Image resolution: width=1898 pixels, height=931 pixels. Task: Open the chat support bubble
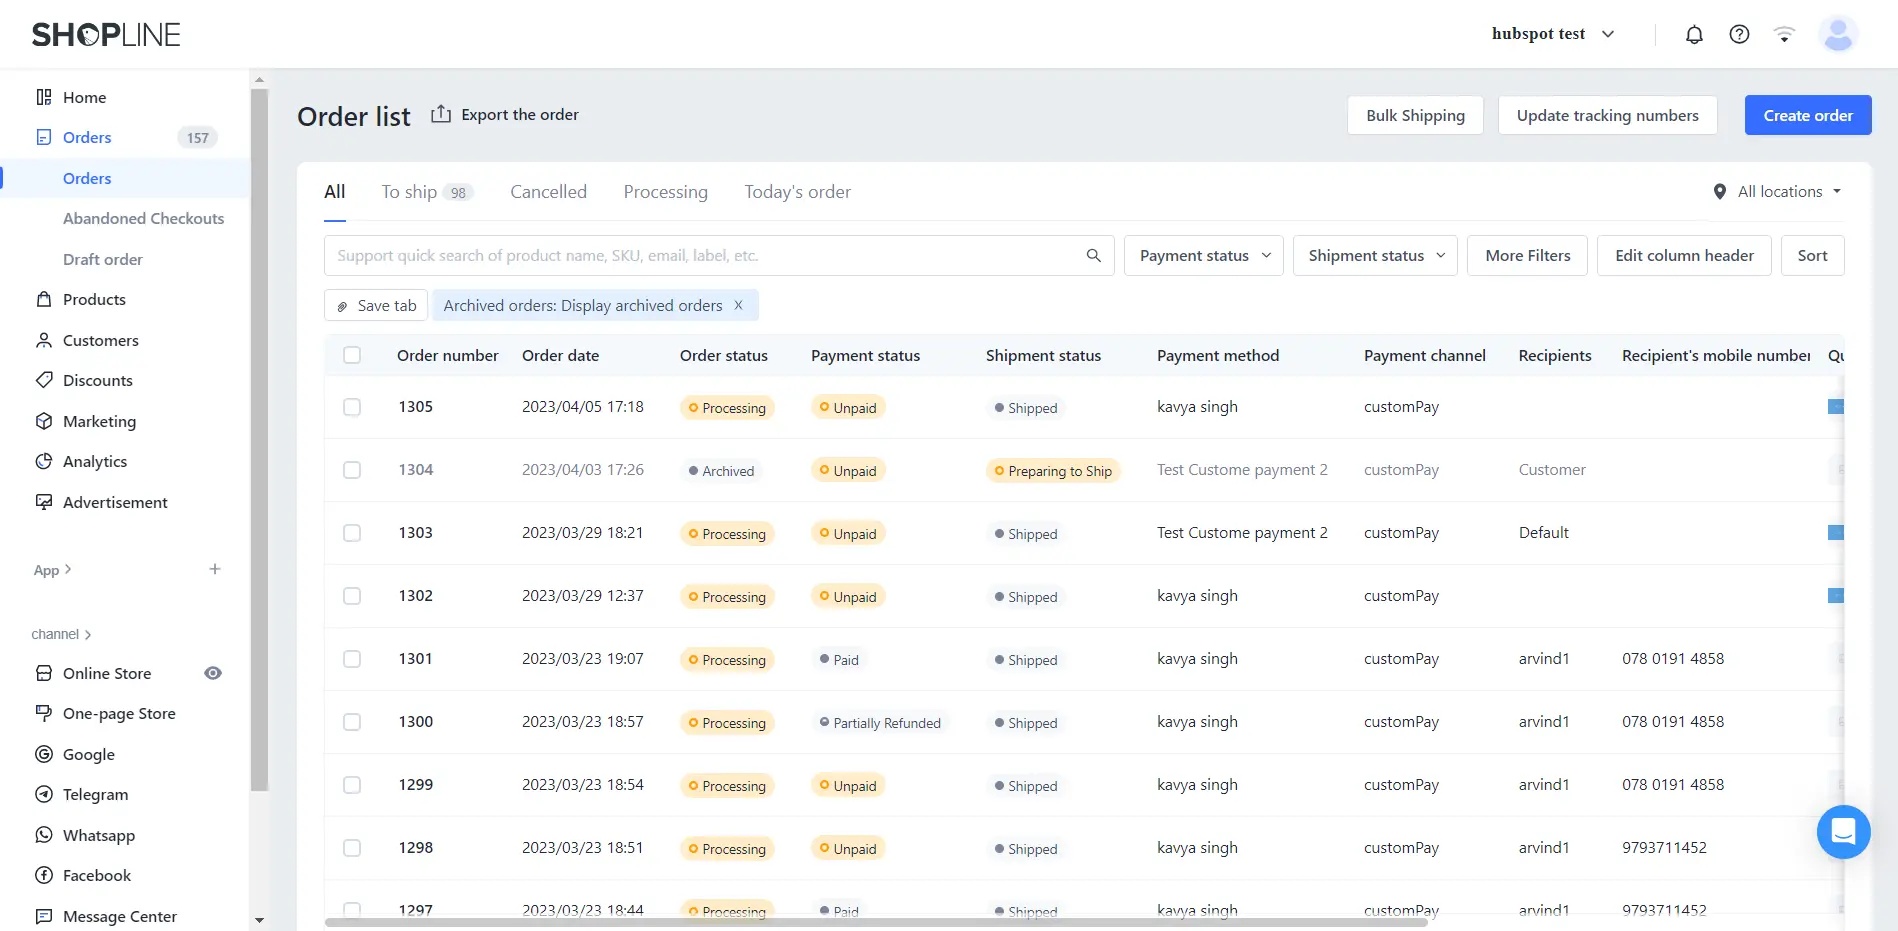tap(1843, 831)
